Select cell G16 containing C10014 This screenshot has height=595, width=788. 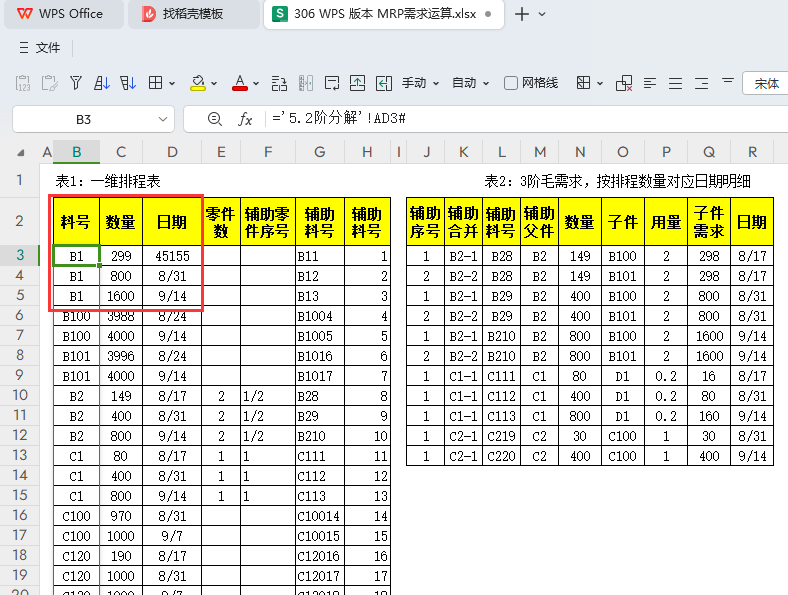tap(320, 516)
